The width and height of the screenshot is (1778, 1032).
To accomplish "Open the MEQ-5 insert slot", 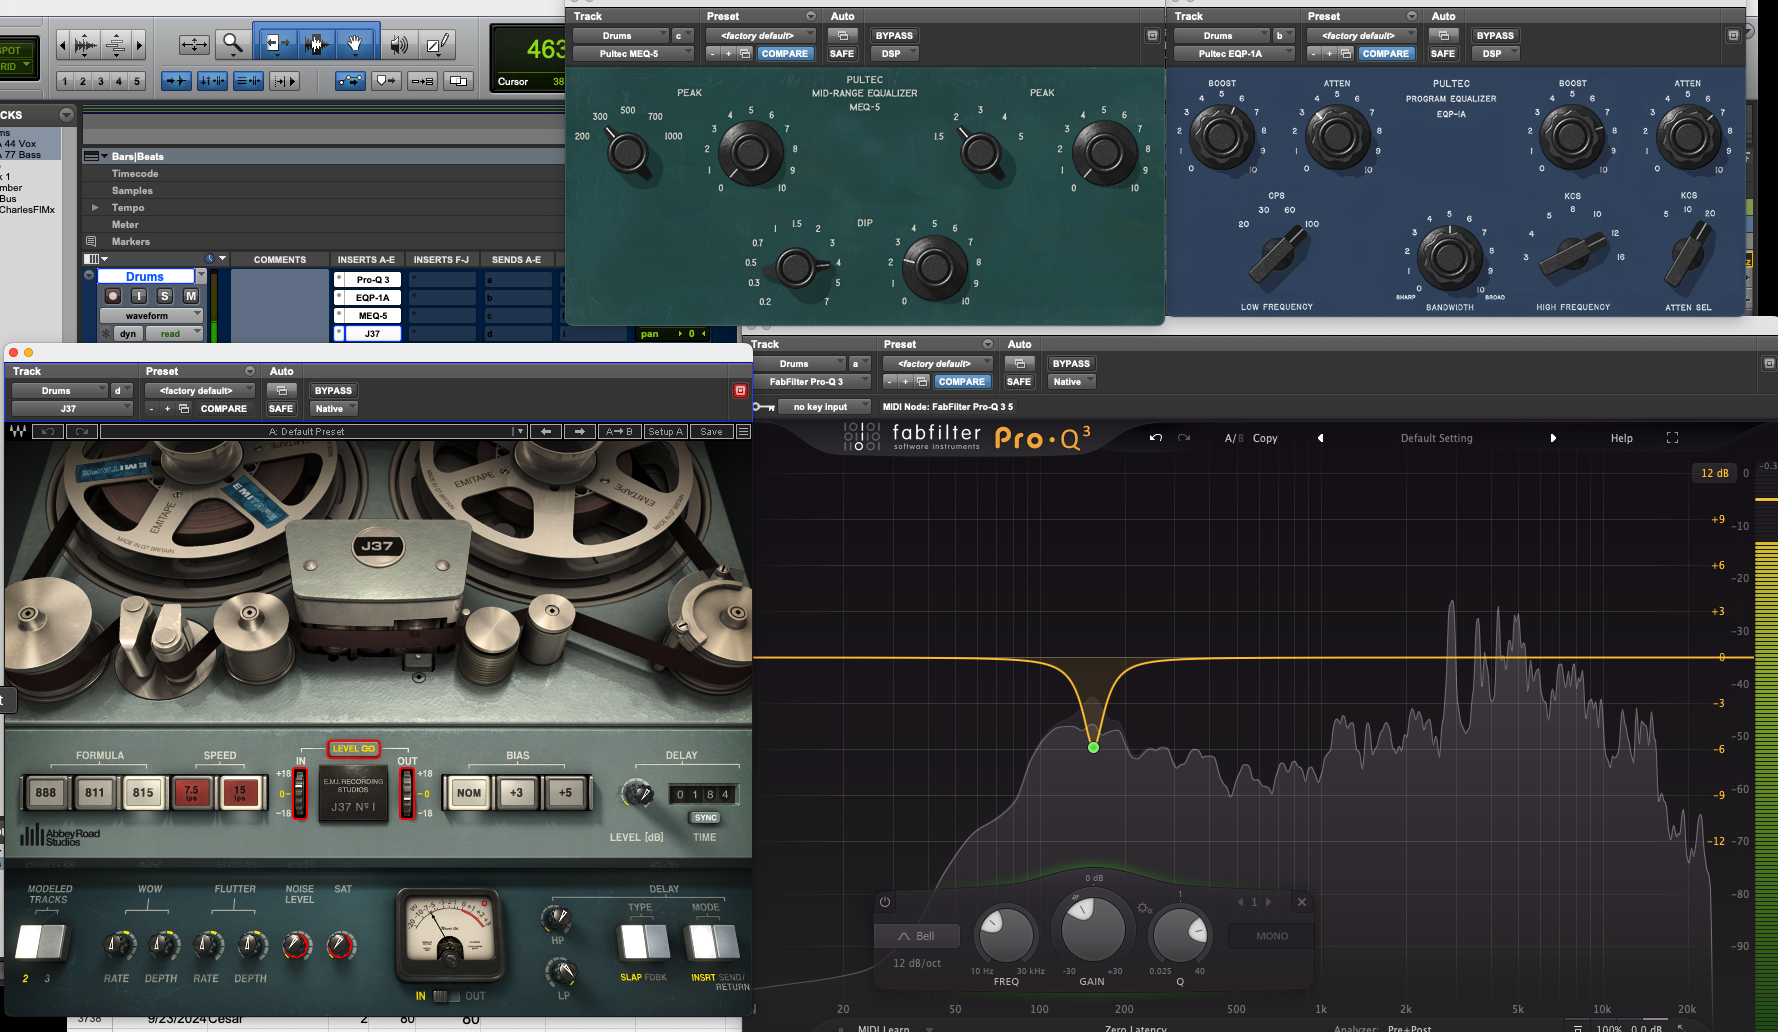I will pyautogui.click(x=373, y=316).
